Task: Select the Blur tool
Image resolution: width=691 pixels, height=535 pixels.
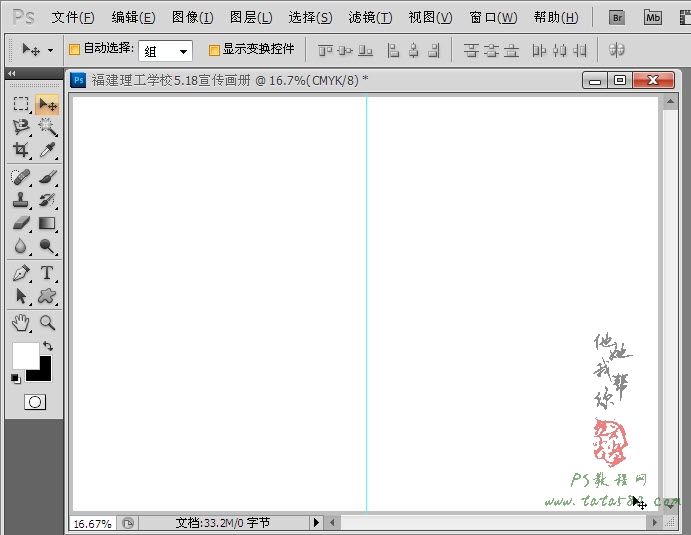Action: [x=21, y=246]
